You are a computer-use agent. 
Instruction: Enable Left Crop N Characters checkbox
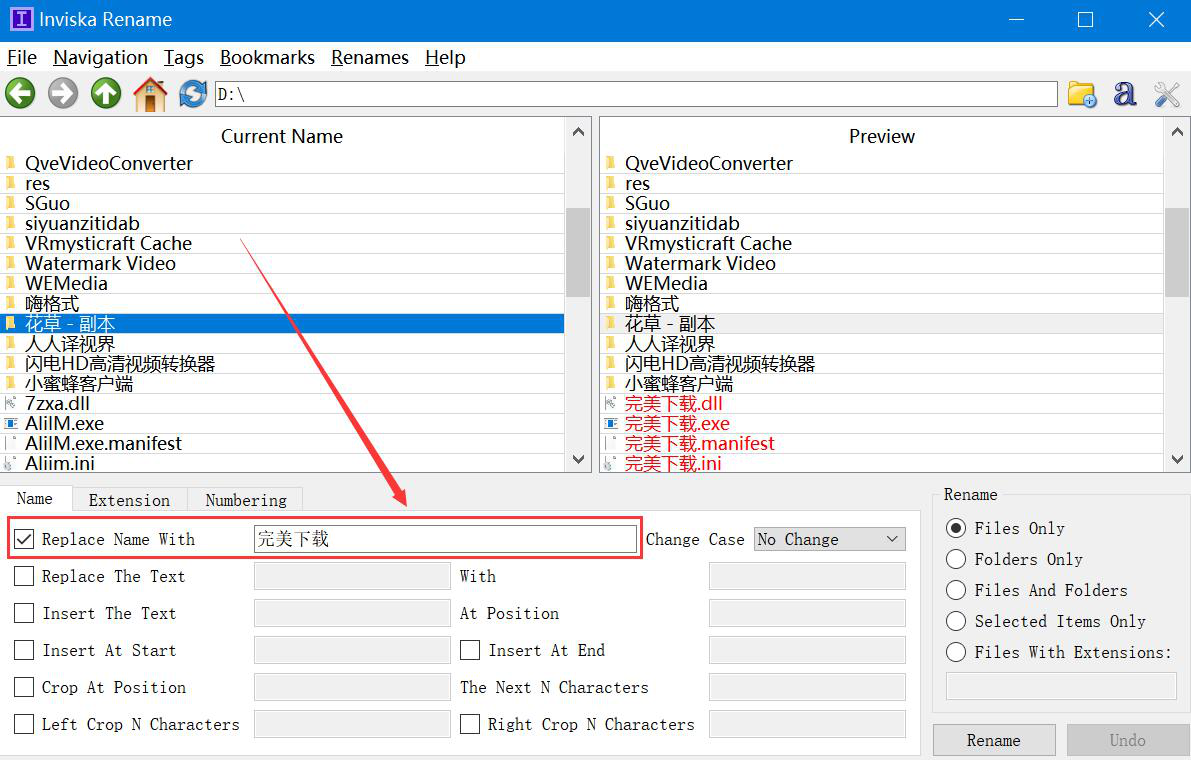pyautogui.click(x=24, y=724)
